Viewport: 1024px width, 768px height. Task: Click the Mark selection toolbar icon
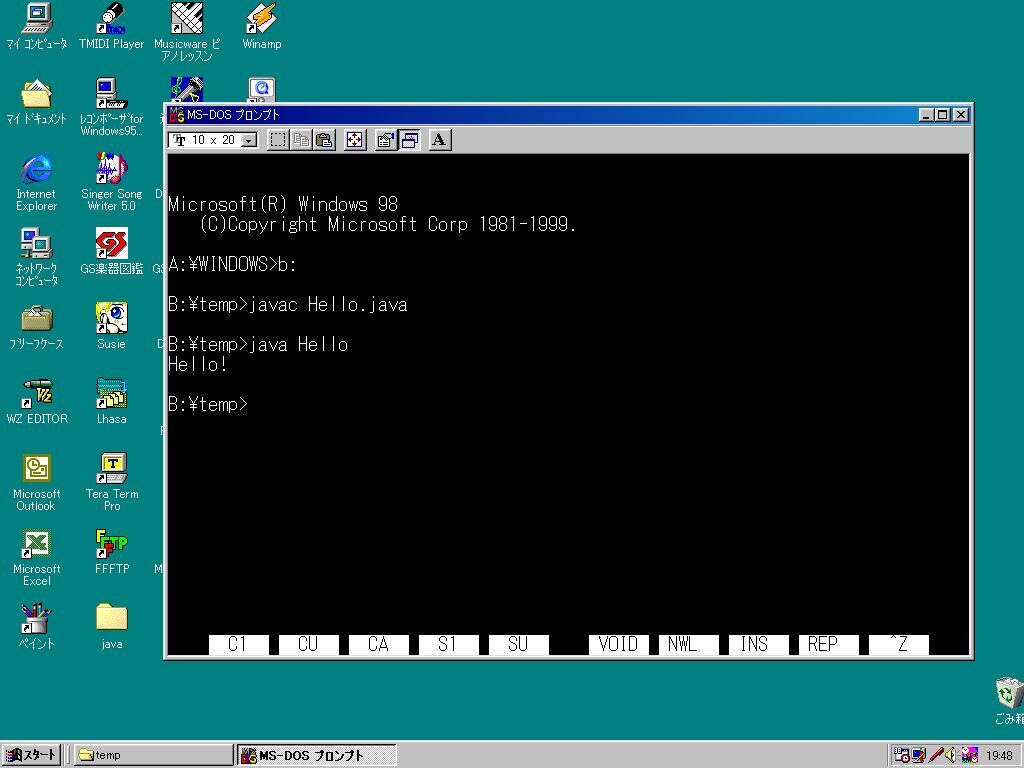[x=278, y=140]
